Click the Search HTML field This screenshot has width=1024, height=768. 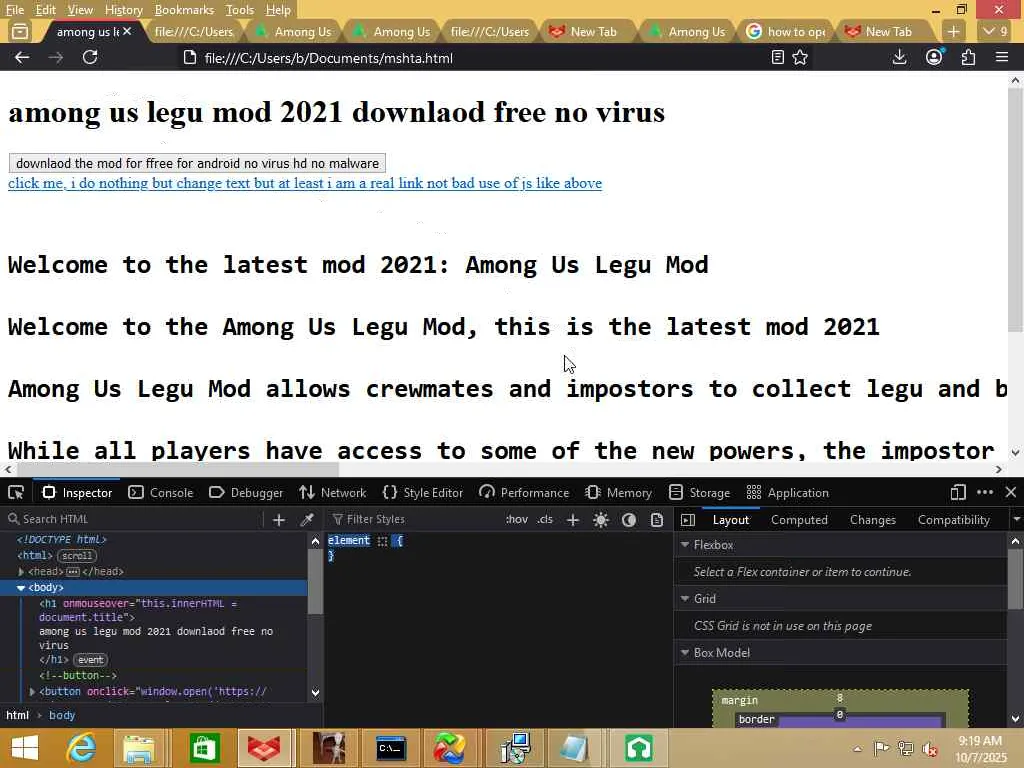(134, 519)
